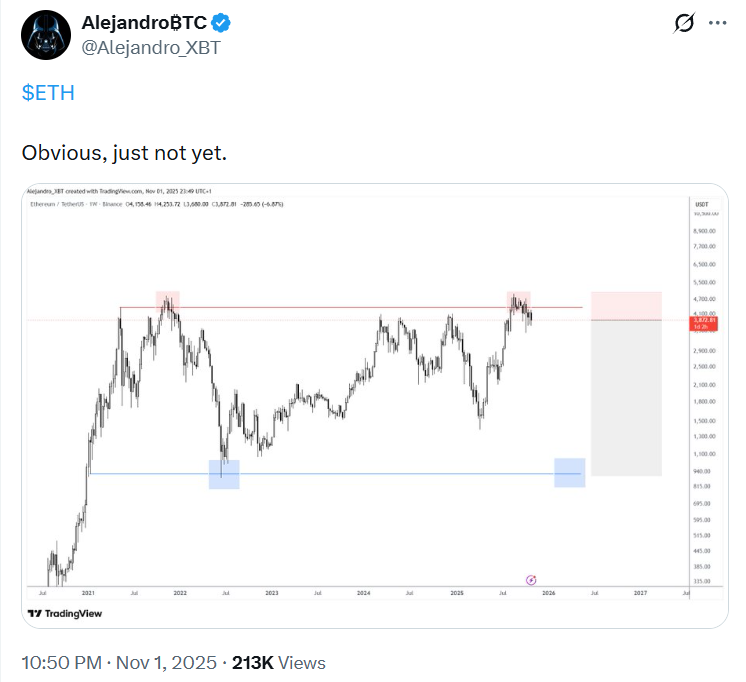Open the $ETH cashtag link
The image size is (746, 682).
click(x=48, y=93)
